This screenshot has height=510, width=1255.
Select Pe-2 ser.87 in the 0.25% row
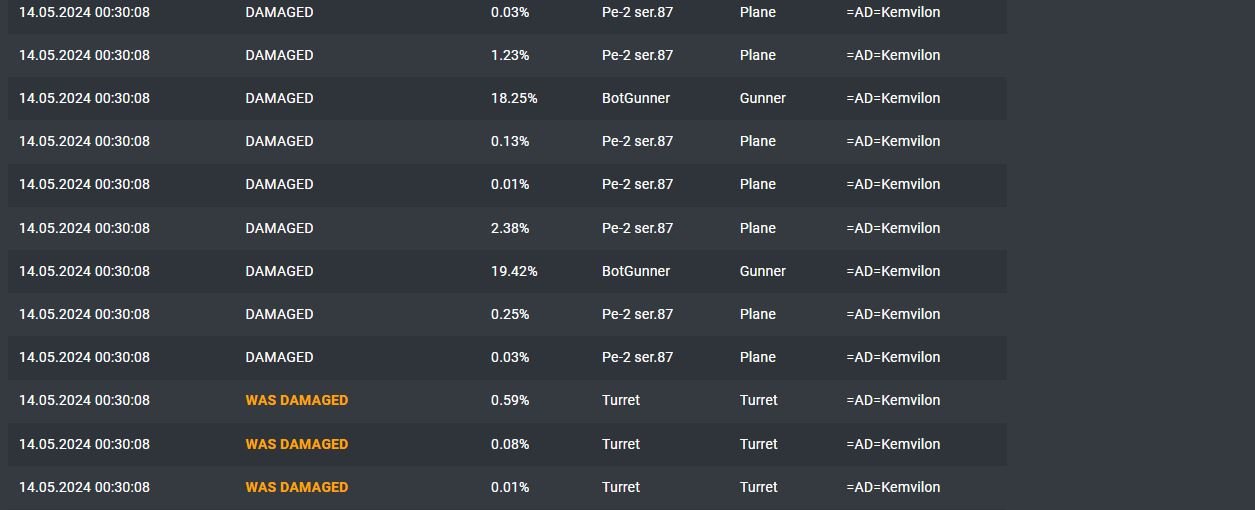(638, 314)
